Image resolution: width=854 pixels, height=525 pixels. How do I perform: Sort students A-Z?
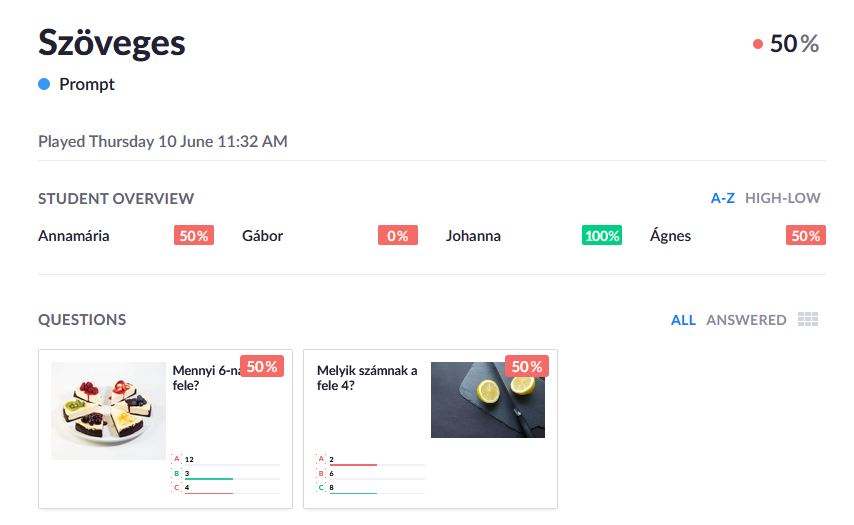click(x=723, y=198)
